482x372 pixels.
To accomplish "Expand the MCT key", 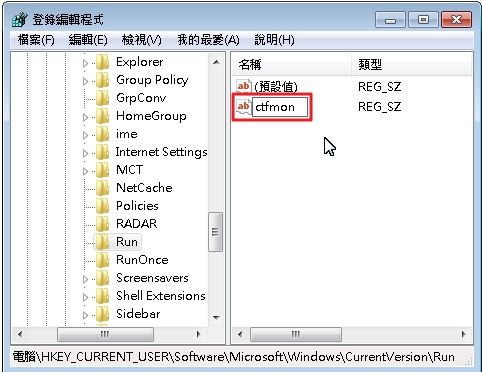I will (85, 171).
